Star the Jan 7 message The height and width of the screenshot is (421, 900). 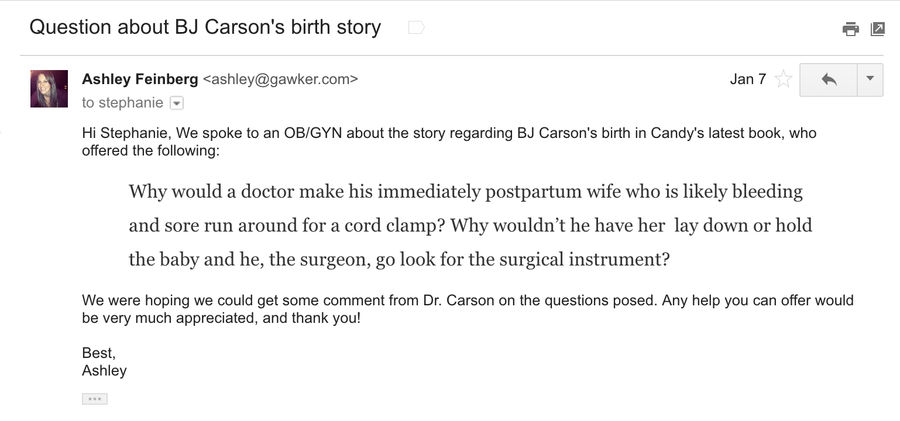[x=783, y=79]
